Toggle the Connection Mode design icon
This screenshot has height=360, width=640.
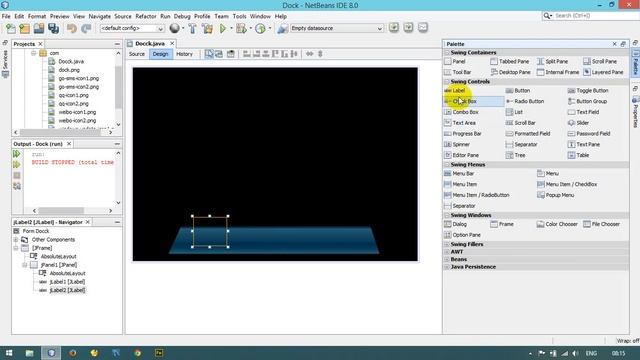pyautogui.click(x=219, y=54)
